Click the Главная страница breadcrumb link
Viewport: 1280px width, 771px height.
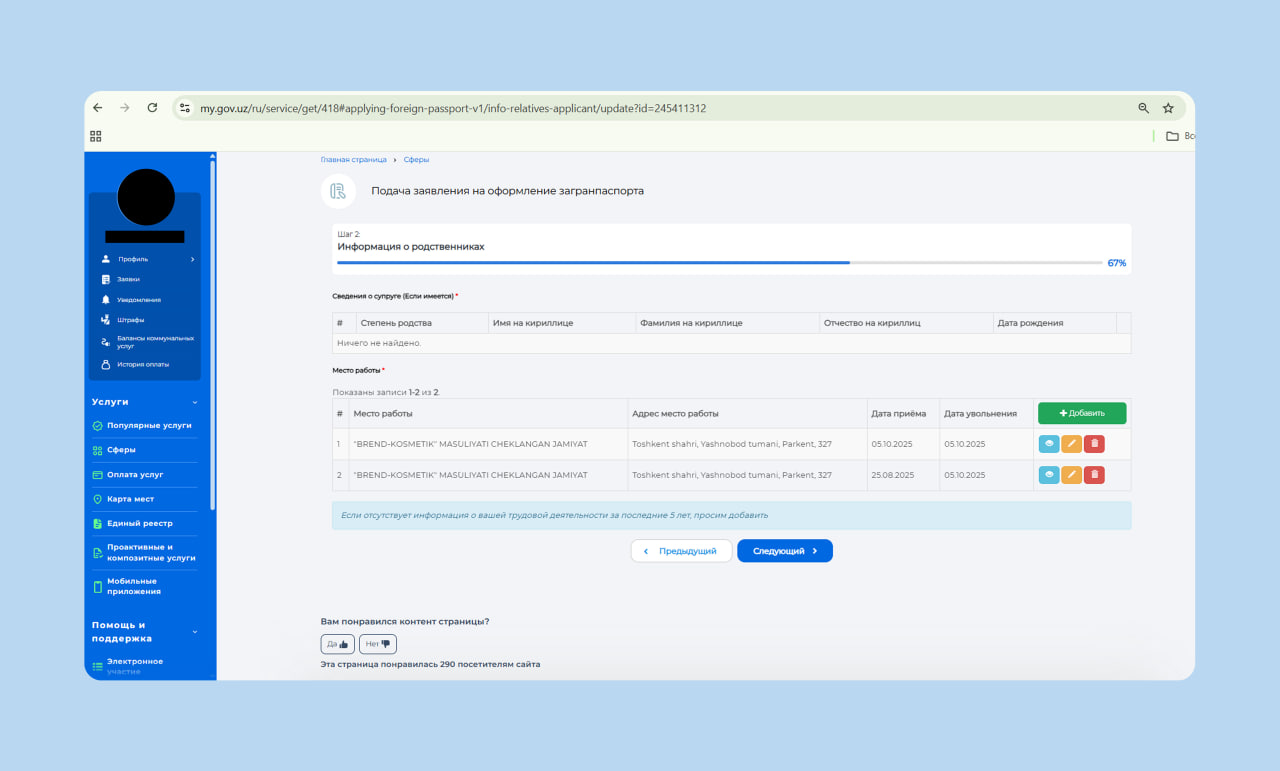353,160
